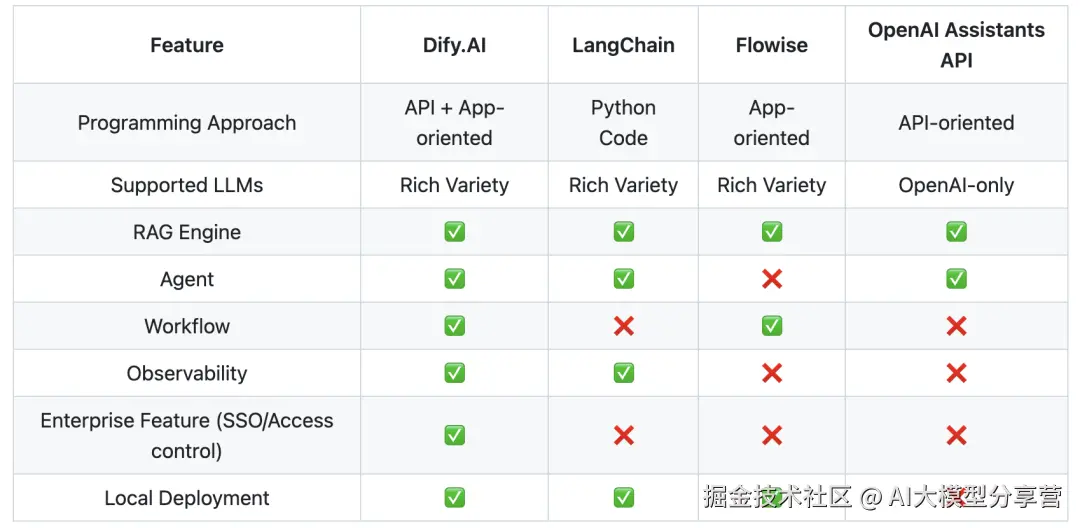This screenshot has width=1080, height=528.
Task: Select the Feature column header
Action: pos(187,45)
